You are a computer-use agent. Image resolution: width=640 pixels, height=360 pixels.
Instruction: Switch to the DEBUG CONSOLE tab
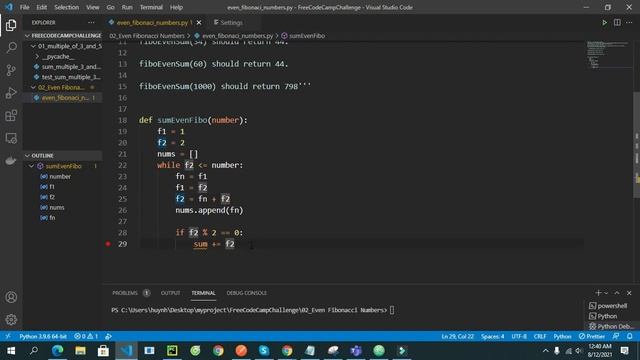pos(247,293)
